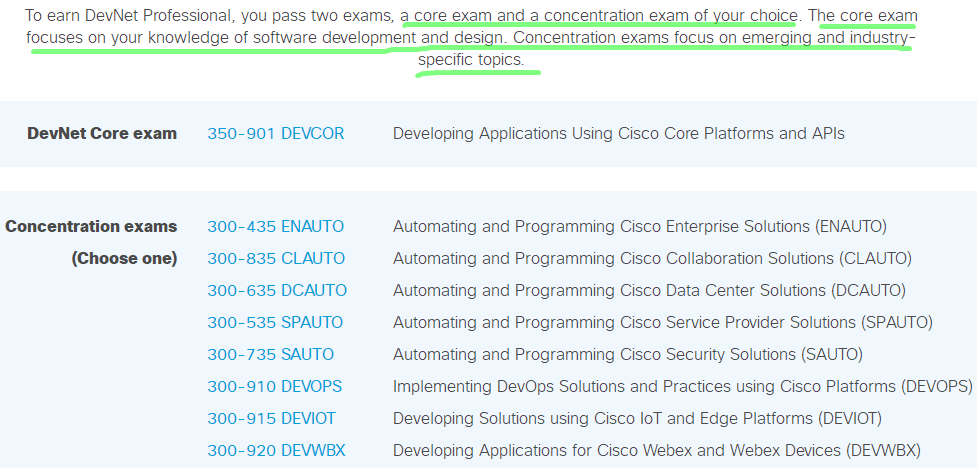977x468 pixels.
Task: Open the 300-920 DEVWBX exam link
Action: pos(276,450)
